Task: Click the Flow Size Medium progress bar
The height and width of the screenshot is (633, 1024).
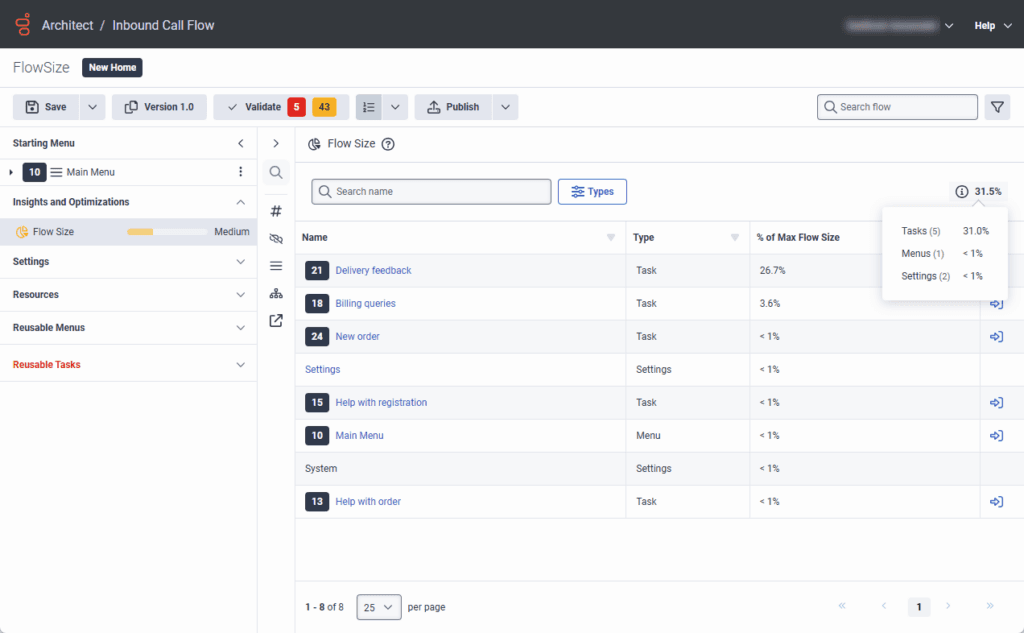Action: (165, 230)
